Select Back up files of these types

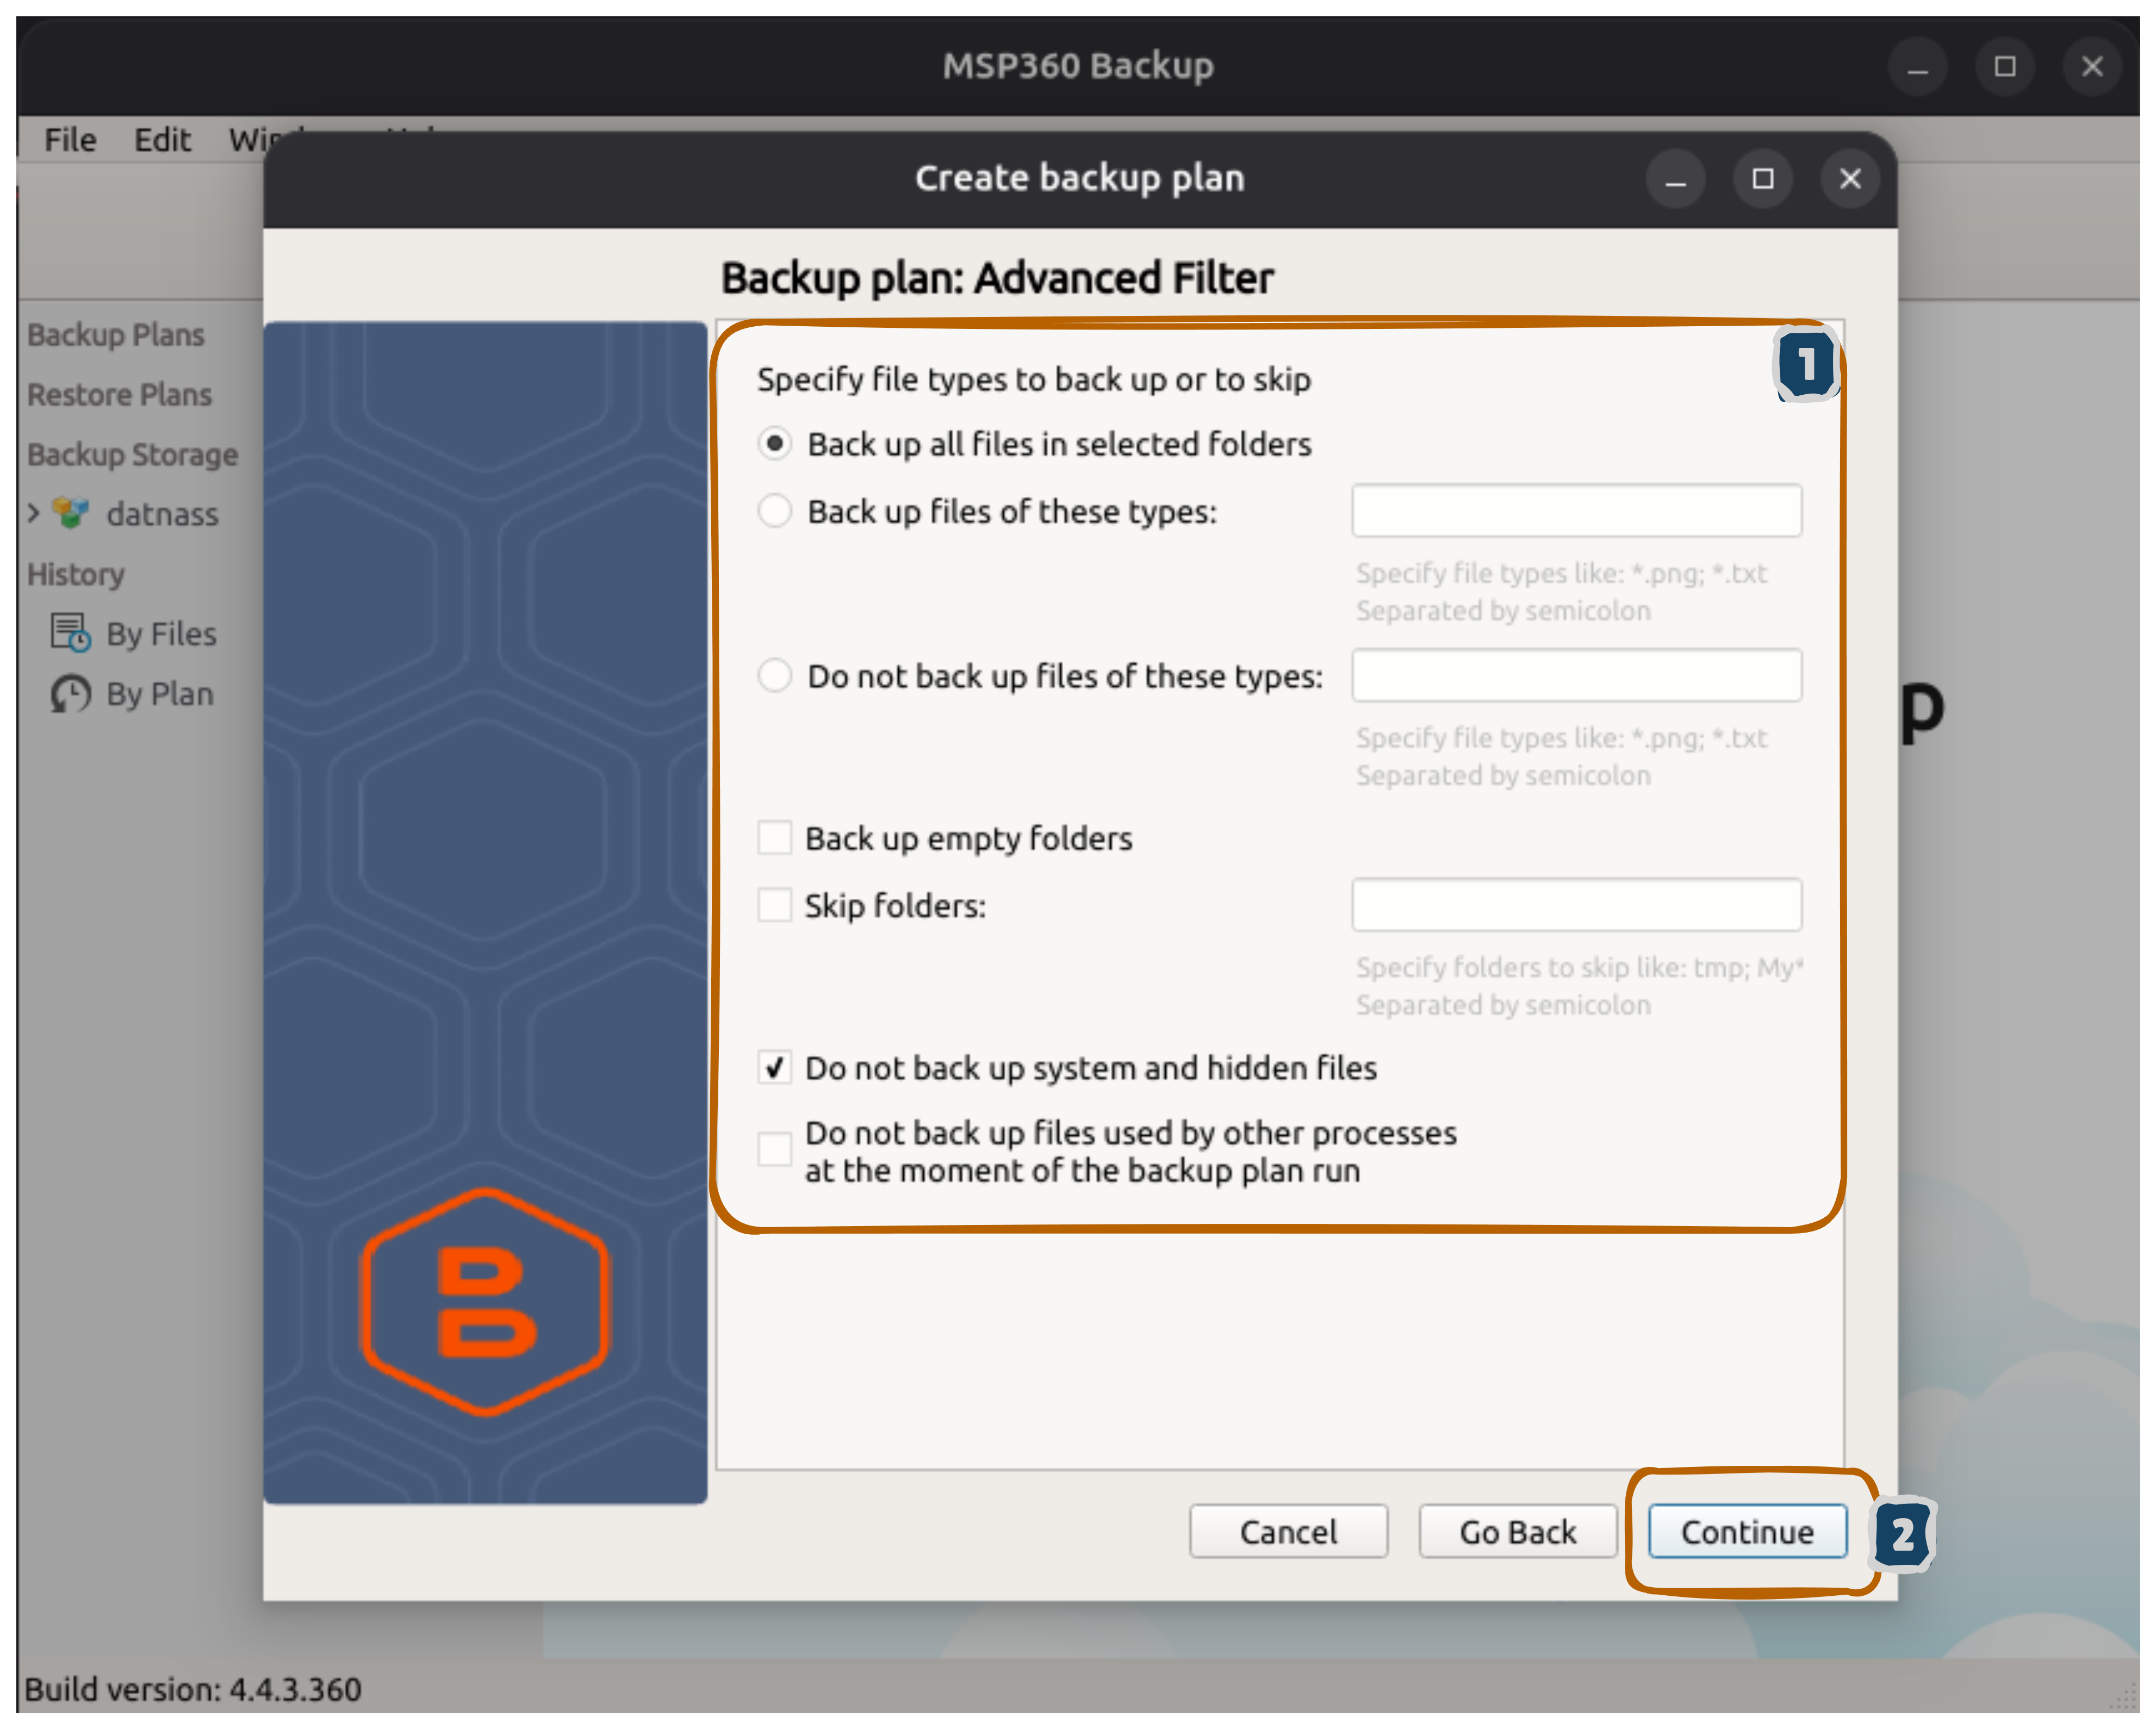click(x=775, y=511)
